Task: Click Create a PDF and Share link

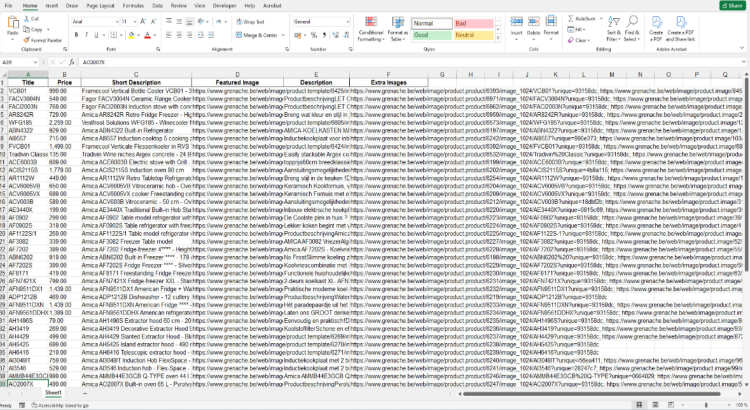Action: [681, 28]
